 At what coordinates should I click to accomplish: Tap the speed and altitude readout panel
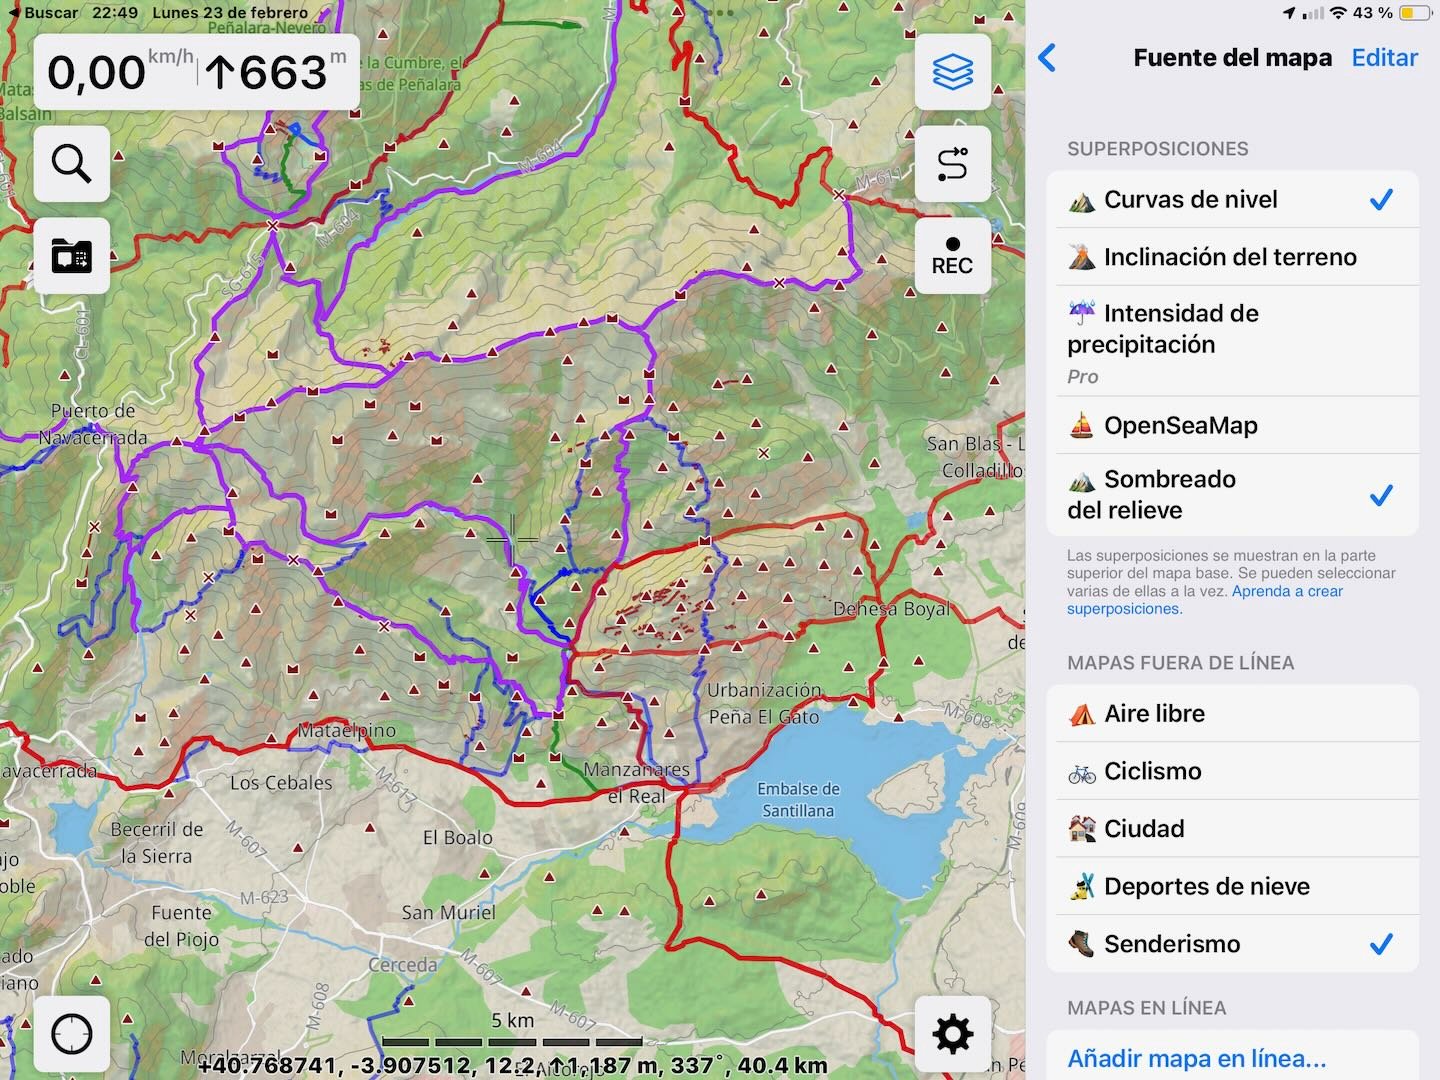tap(197, 73)
